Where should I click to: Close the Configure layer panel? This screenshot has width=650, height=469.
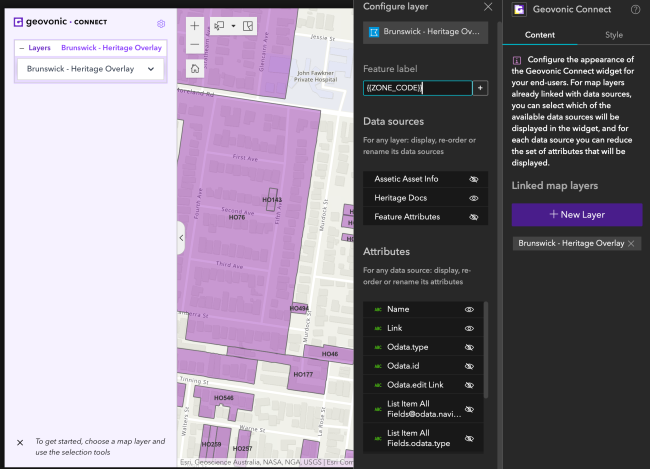point(488,7)
